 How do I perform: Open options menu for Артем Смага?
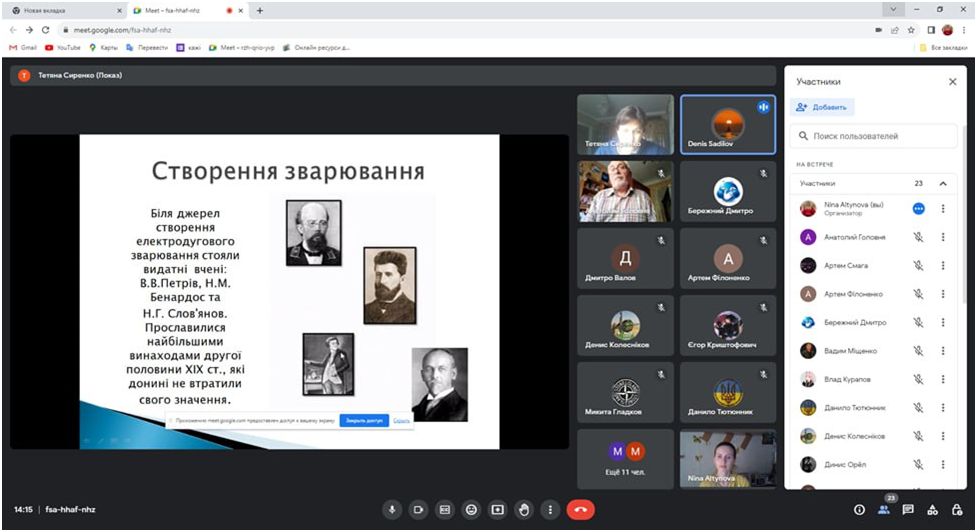pyautogui.click(x=943, y=265)
